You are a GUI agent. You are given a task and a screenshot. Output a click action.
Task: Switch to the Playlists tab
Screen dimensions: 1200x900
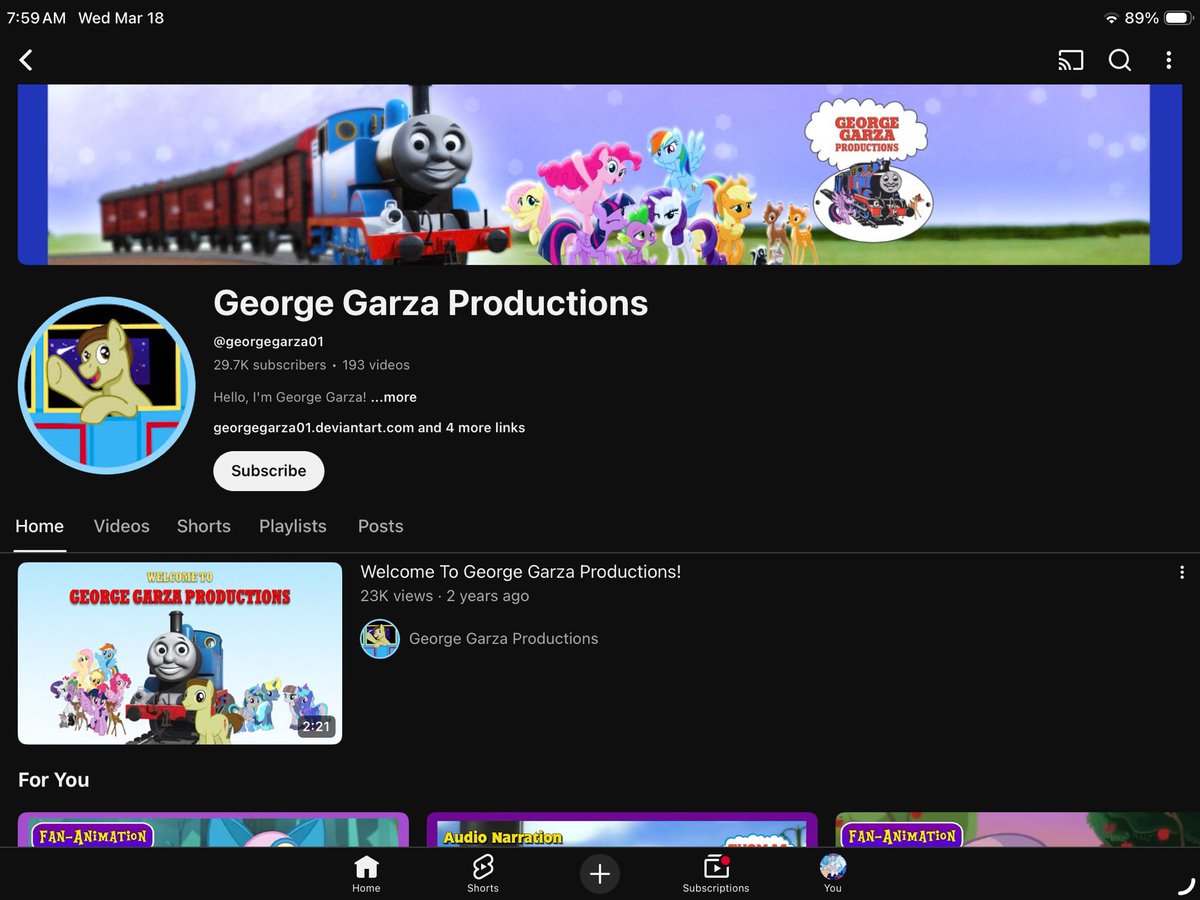point(293,526)
